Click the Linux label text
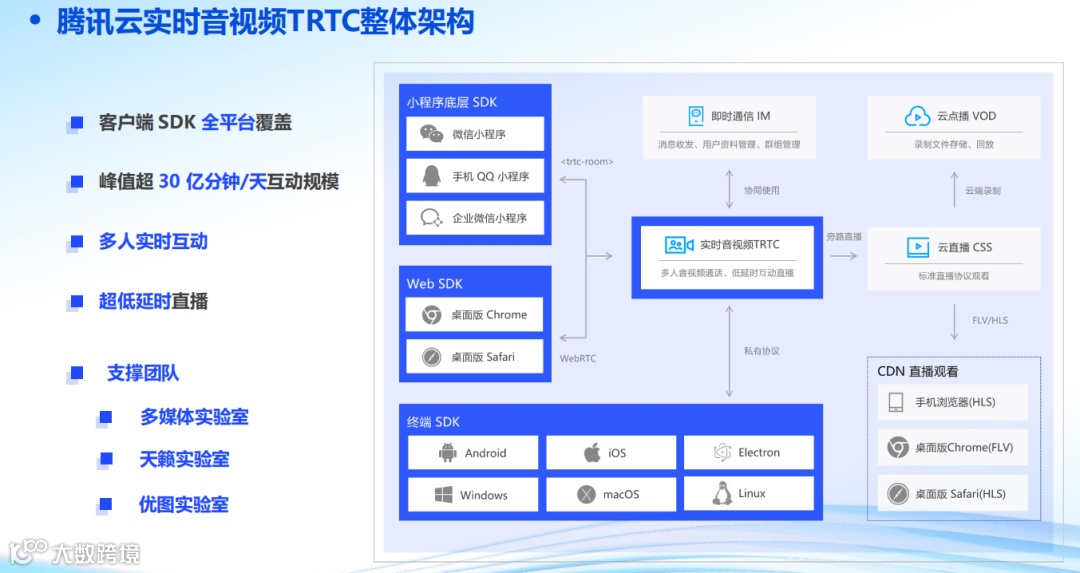Screen dimensions: 1080x573 point(751,493)
